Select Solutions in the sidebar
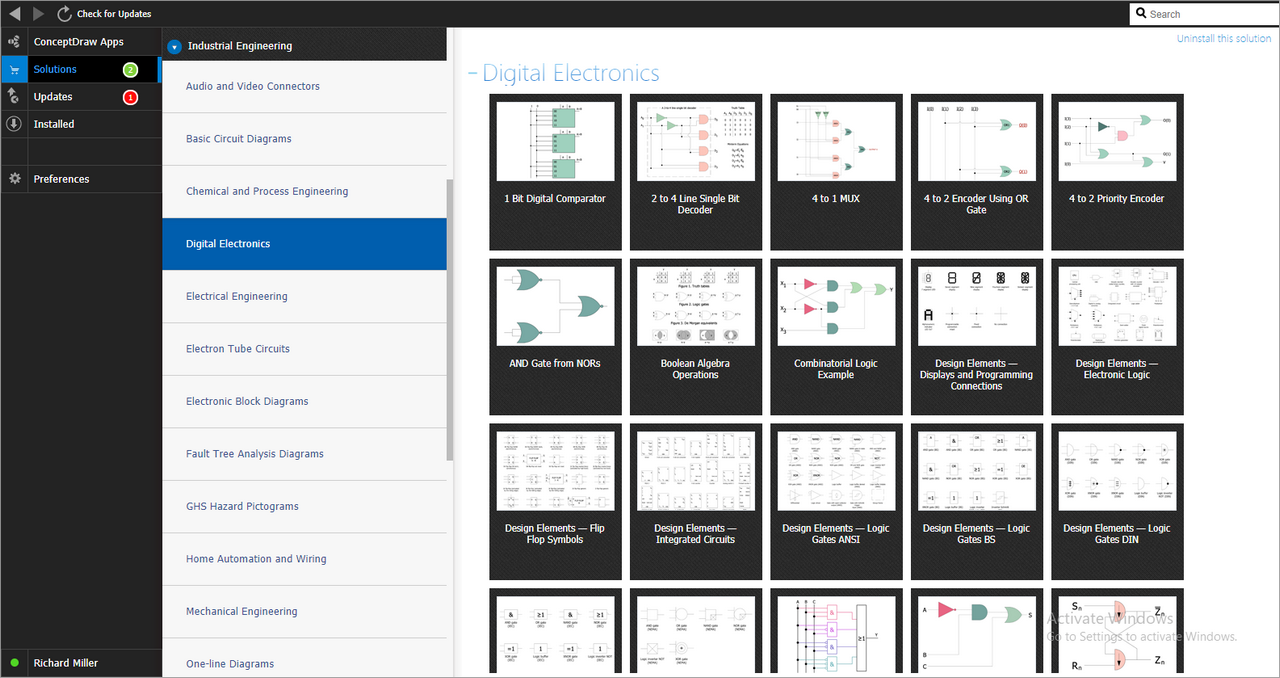The width and height of the screenshot is (1280, 678). [55, 69]
